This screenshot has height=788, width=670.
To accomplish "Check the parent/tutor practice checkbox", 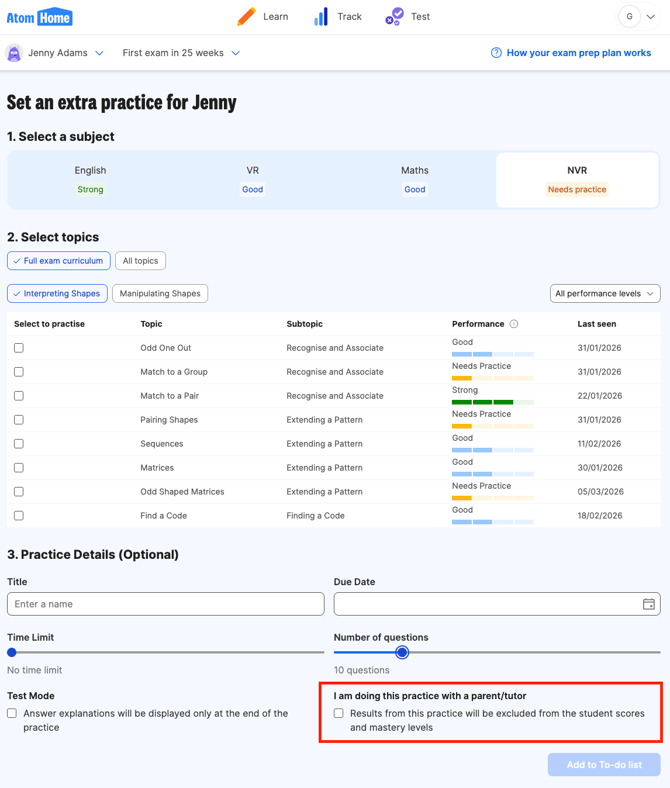I will click(x=339, y=714).
